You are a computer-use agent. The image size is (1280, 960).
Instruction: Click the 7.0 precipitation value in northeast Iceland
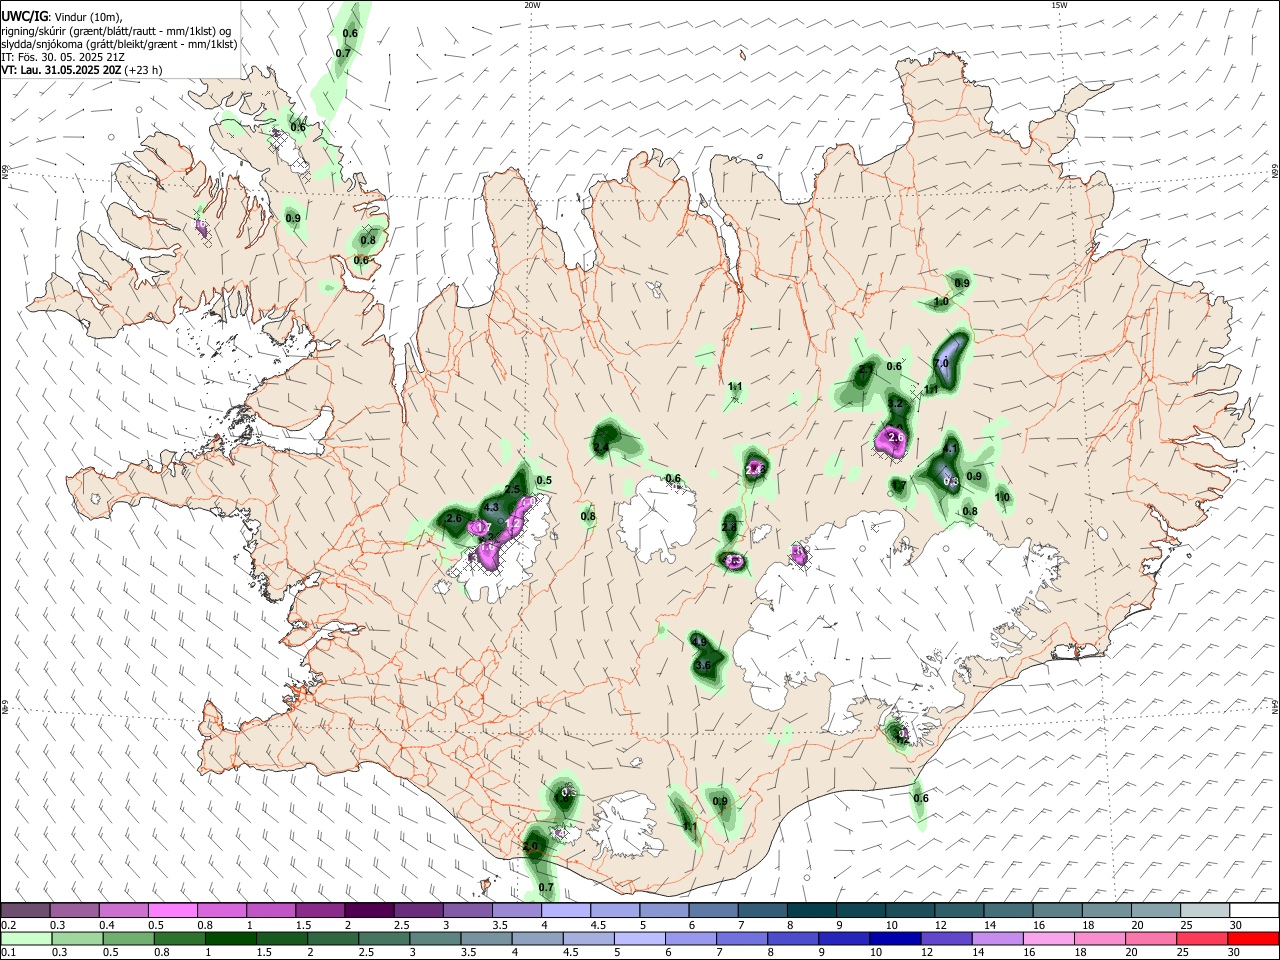pos(941,363)
